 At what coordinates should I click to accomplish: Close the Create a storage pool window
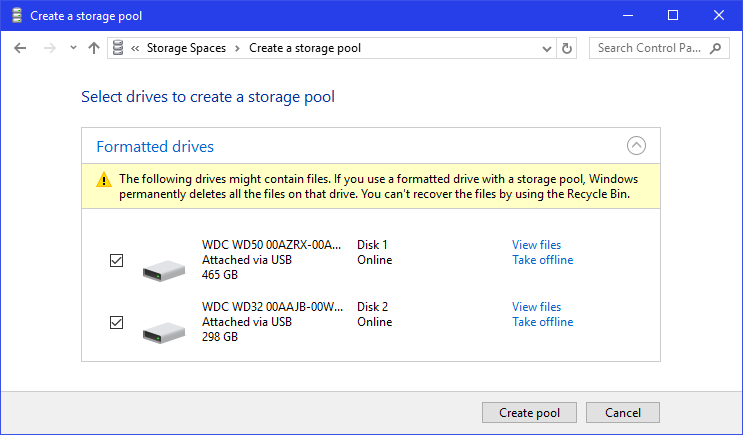[x=719, y=16]
